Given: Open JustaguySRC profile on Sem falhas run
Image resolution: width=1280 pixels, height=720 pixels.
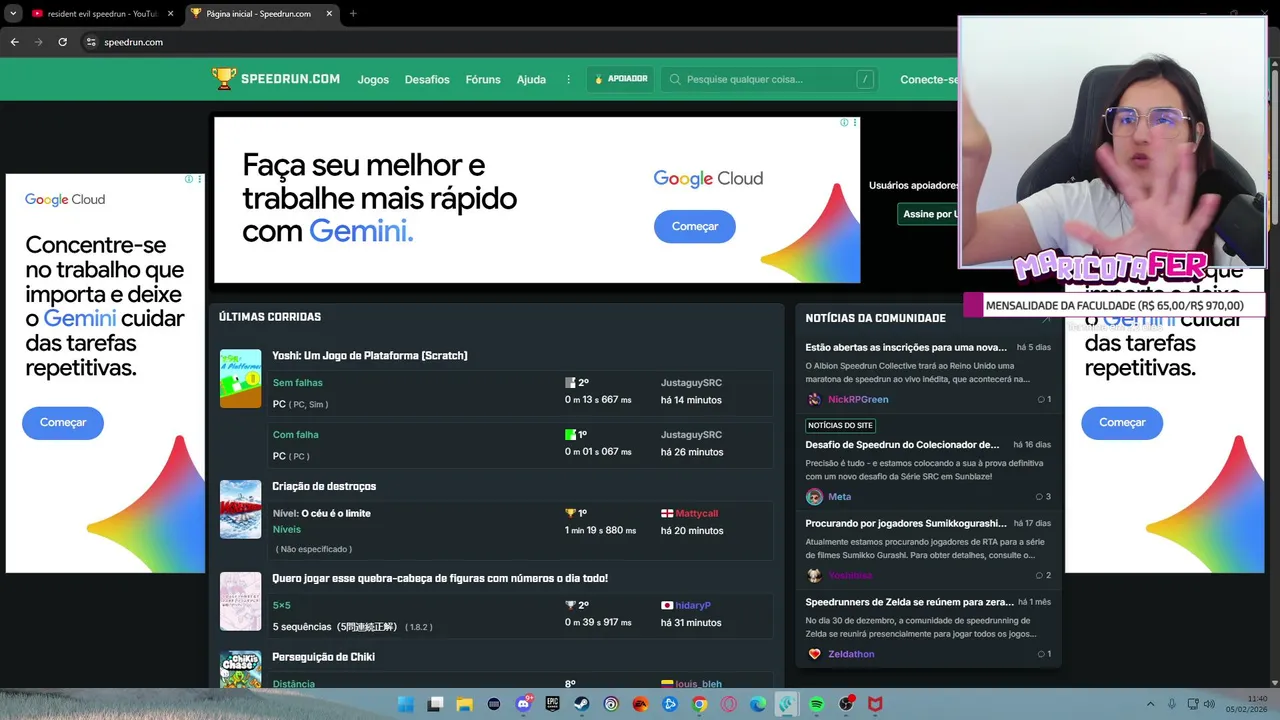Looking at the screenshot, I should (x=691, y=383).
